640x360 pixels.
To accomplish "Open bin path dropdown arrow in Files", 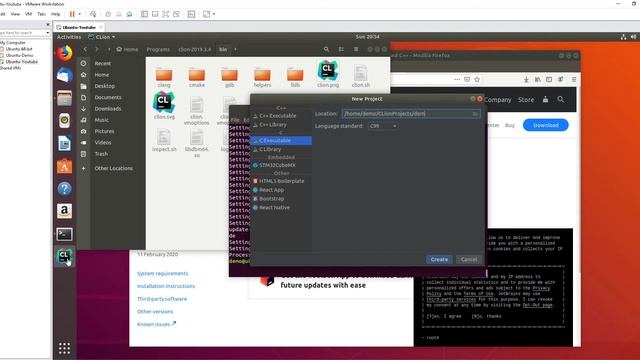I will (x=235, y=49).
